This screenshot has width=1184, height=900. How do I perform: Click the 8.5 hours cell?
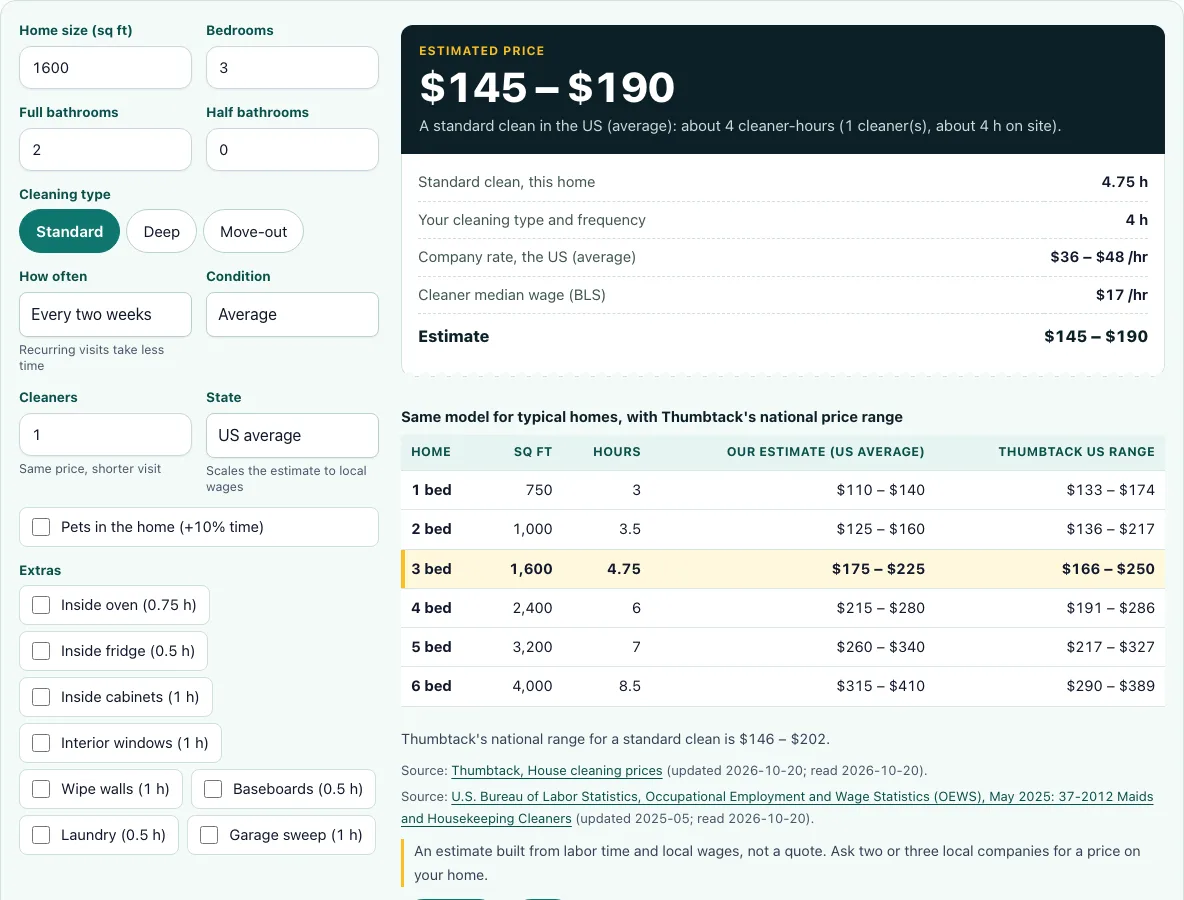[629, 686]
